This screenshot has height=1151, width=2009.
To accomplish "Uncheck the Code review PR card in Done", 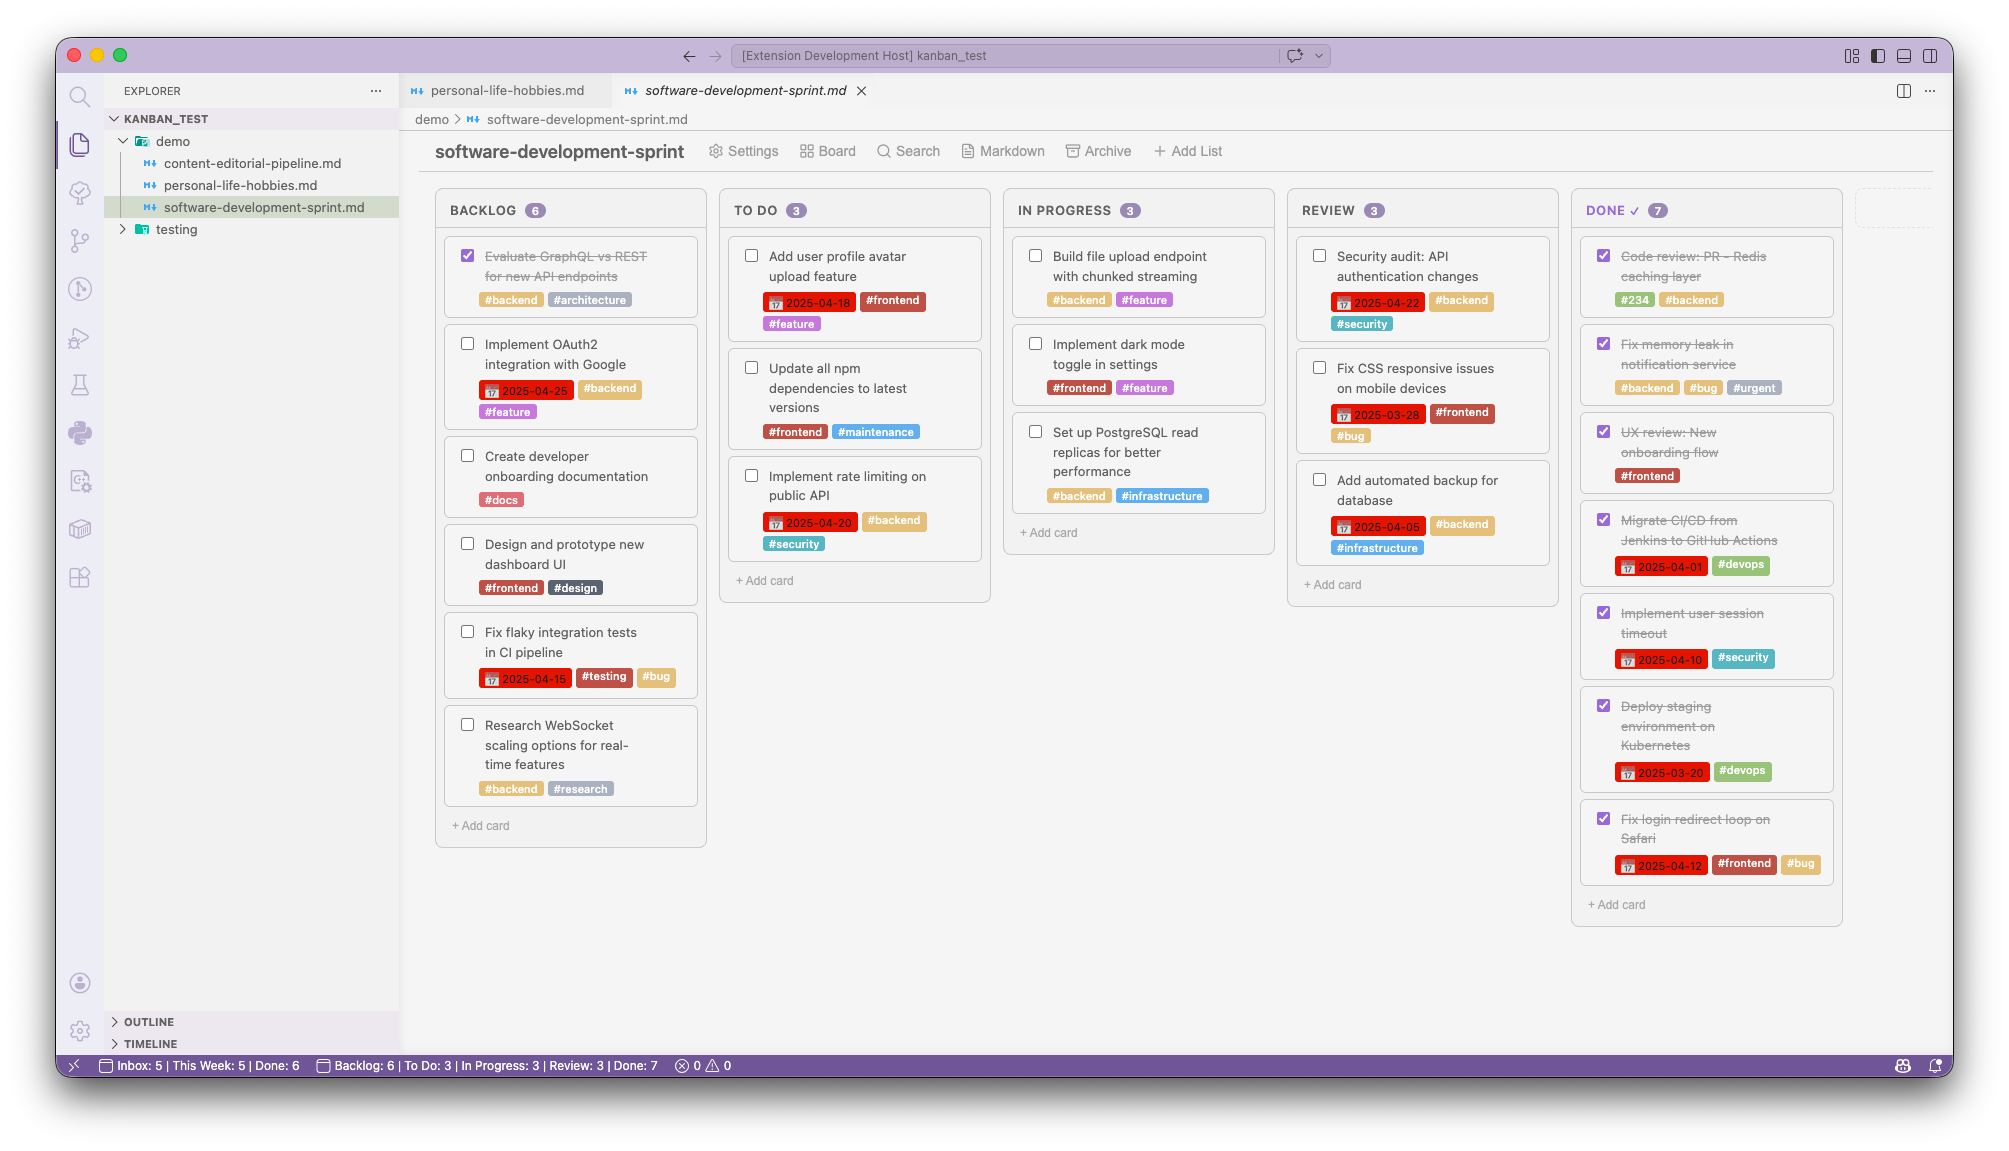I will click(1603, 255).
